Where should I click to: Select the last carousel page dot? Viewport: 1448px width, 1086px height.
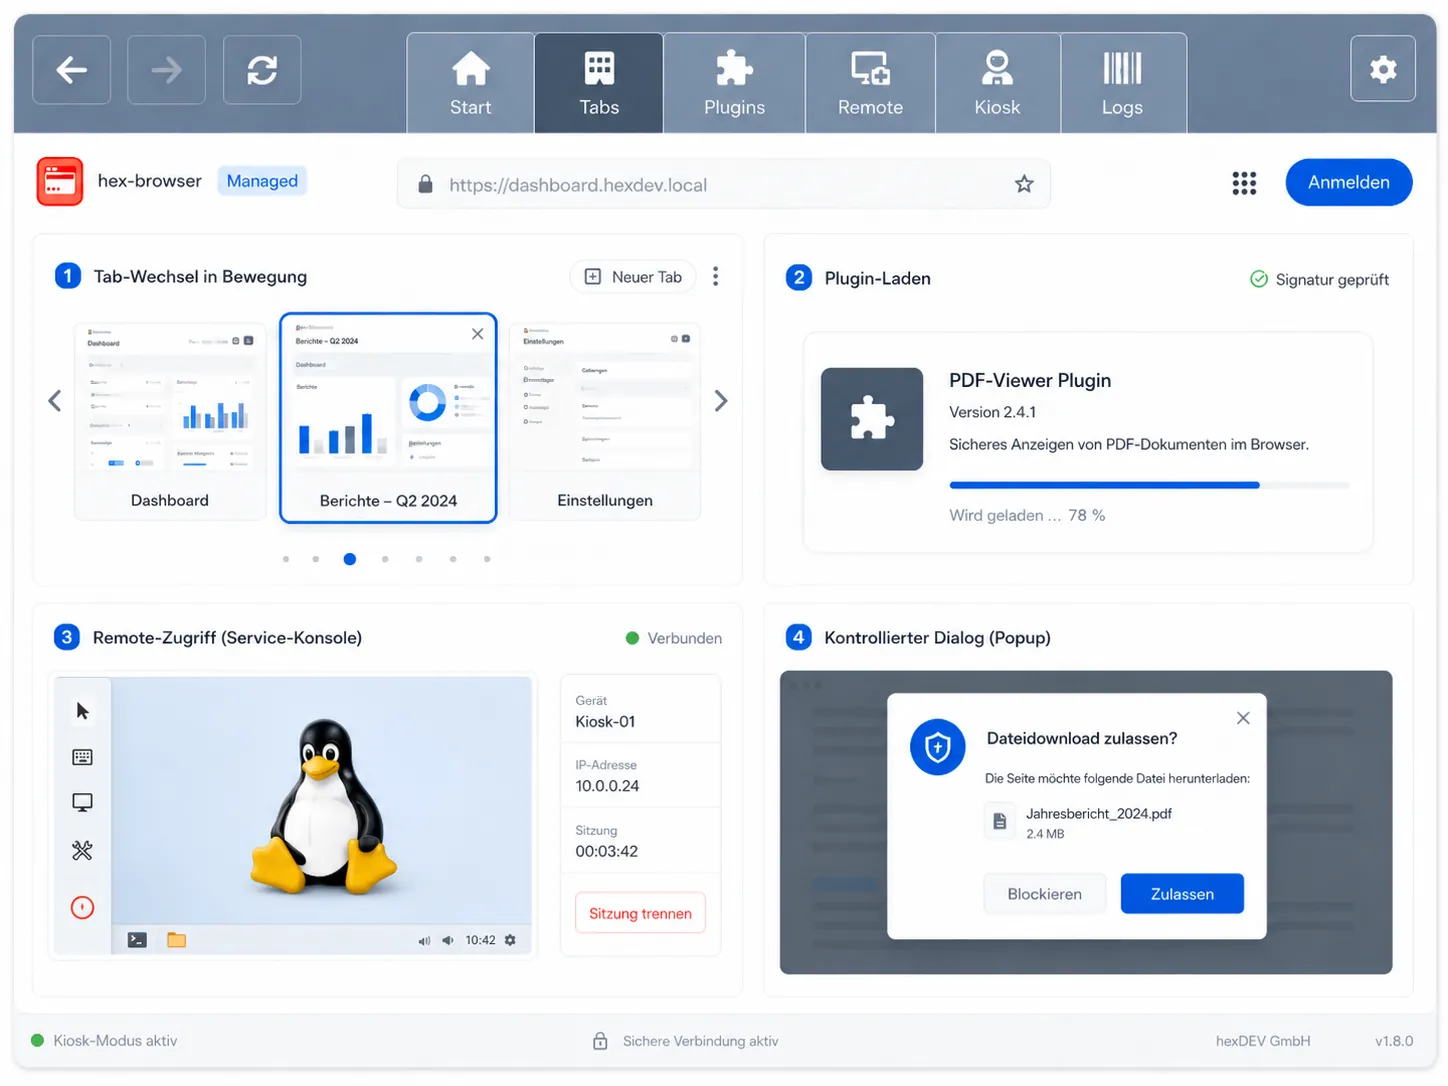click(x=487, y=559)
